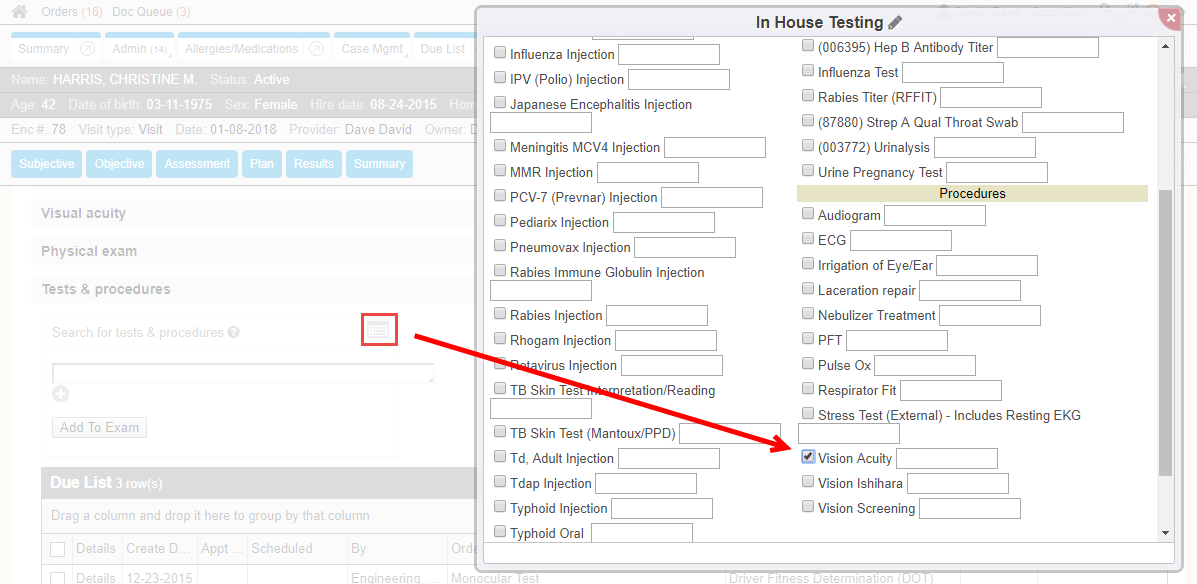Open the In House Testing list icon
Screen dimensions: 1197x584
click(379, 329)
